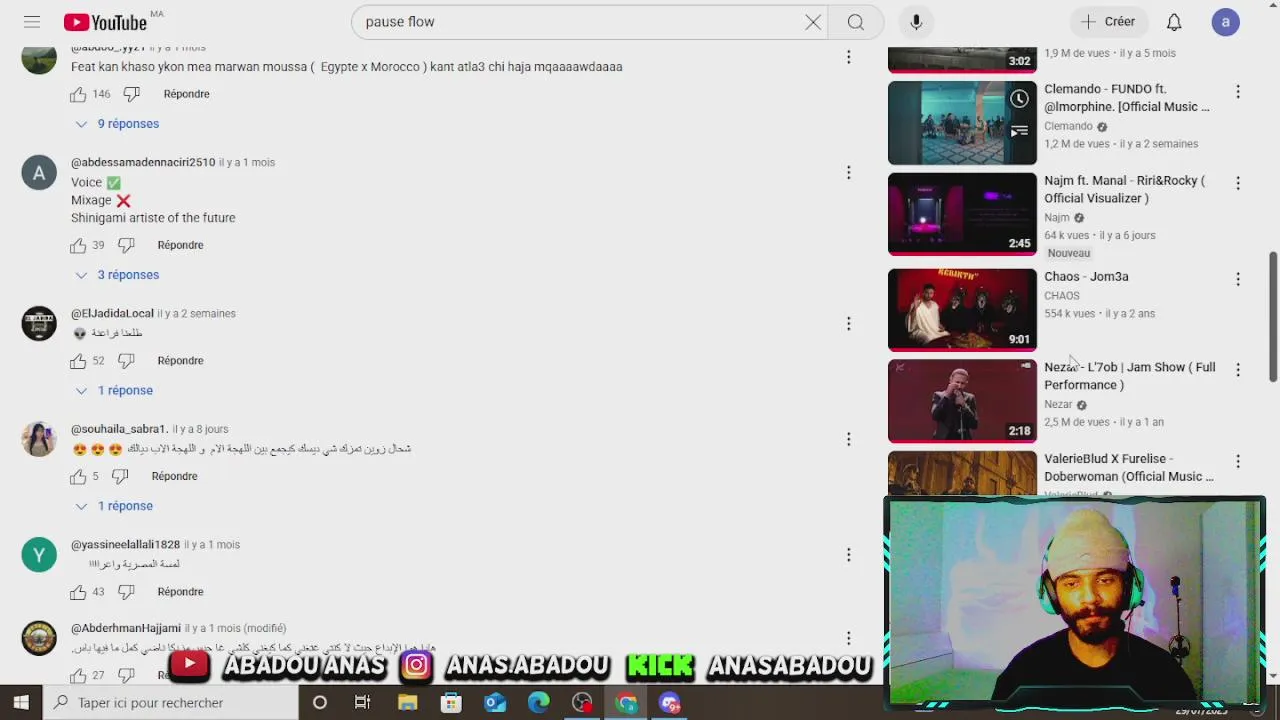This screenshot has width=1280, height=720.
Task: Reply to the yassineelallali1828 comment
Action: point(180,592)
